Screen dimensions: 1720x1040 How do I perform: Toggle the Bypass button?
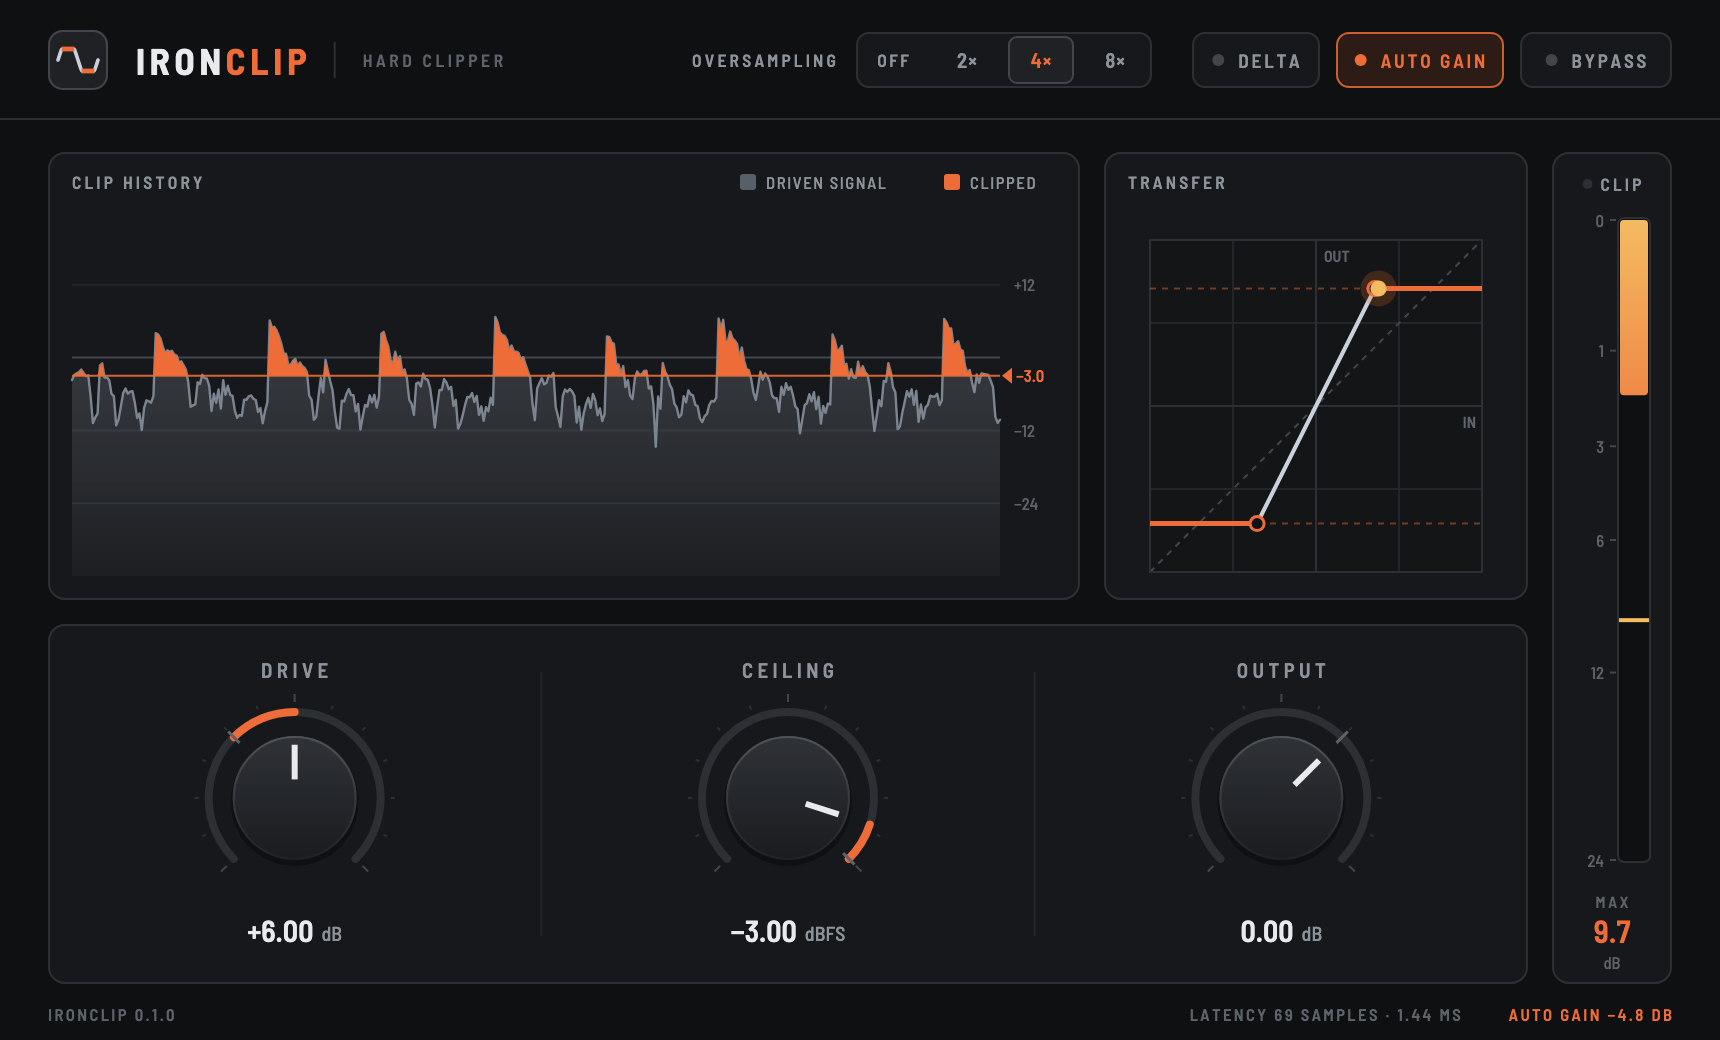[1596, 60]
